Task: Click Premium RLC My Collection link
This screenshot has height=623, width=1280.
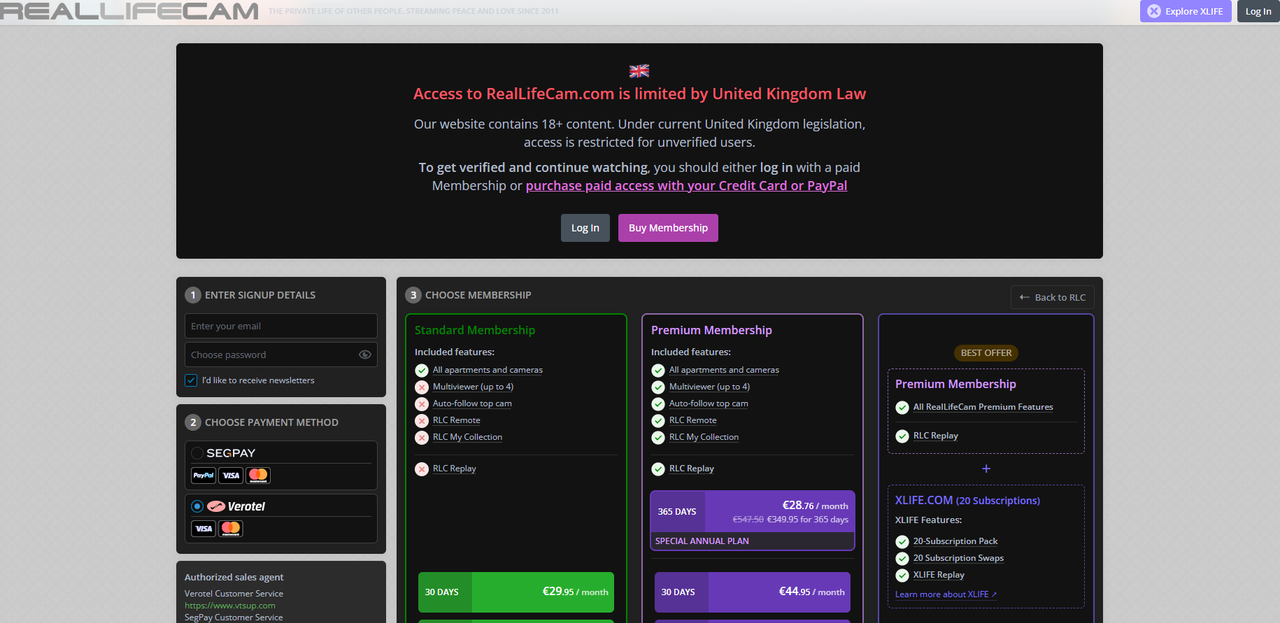Action: (x=704, y=437)
